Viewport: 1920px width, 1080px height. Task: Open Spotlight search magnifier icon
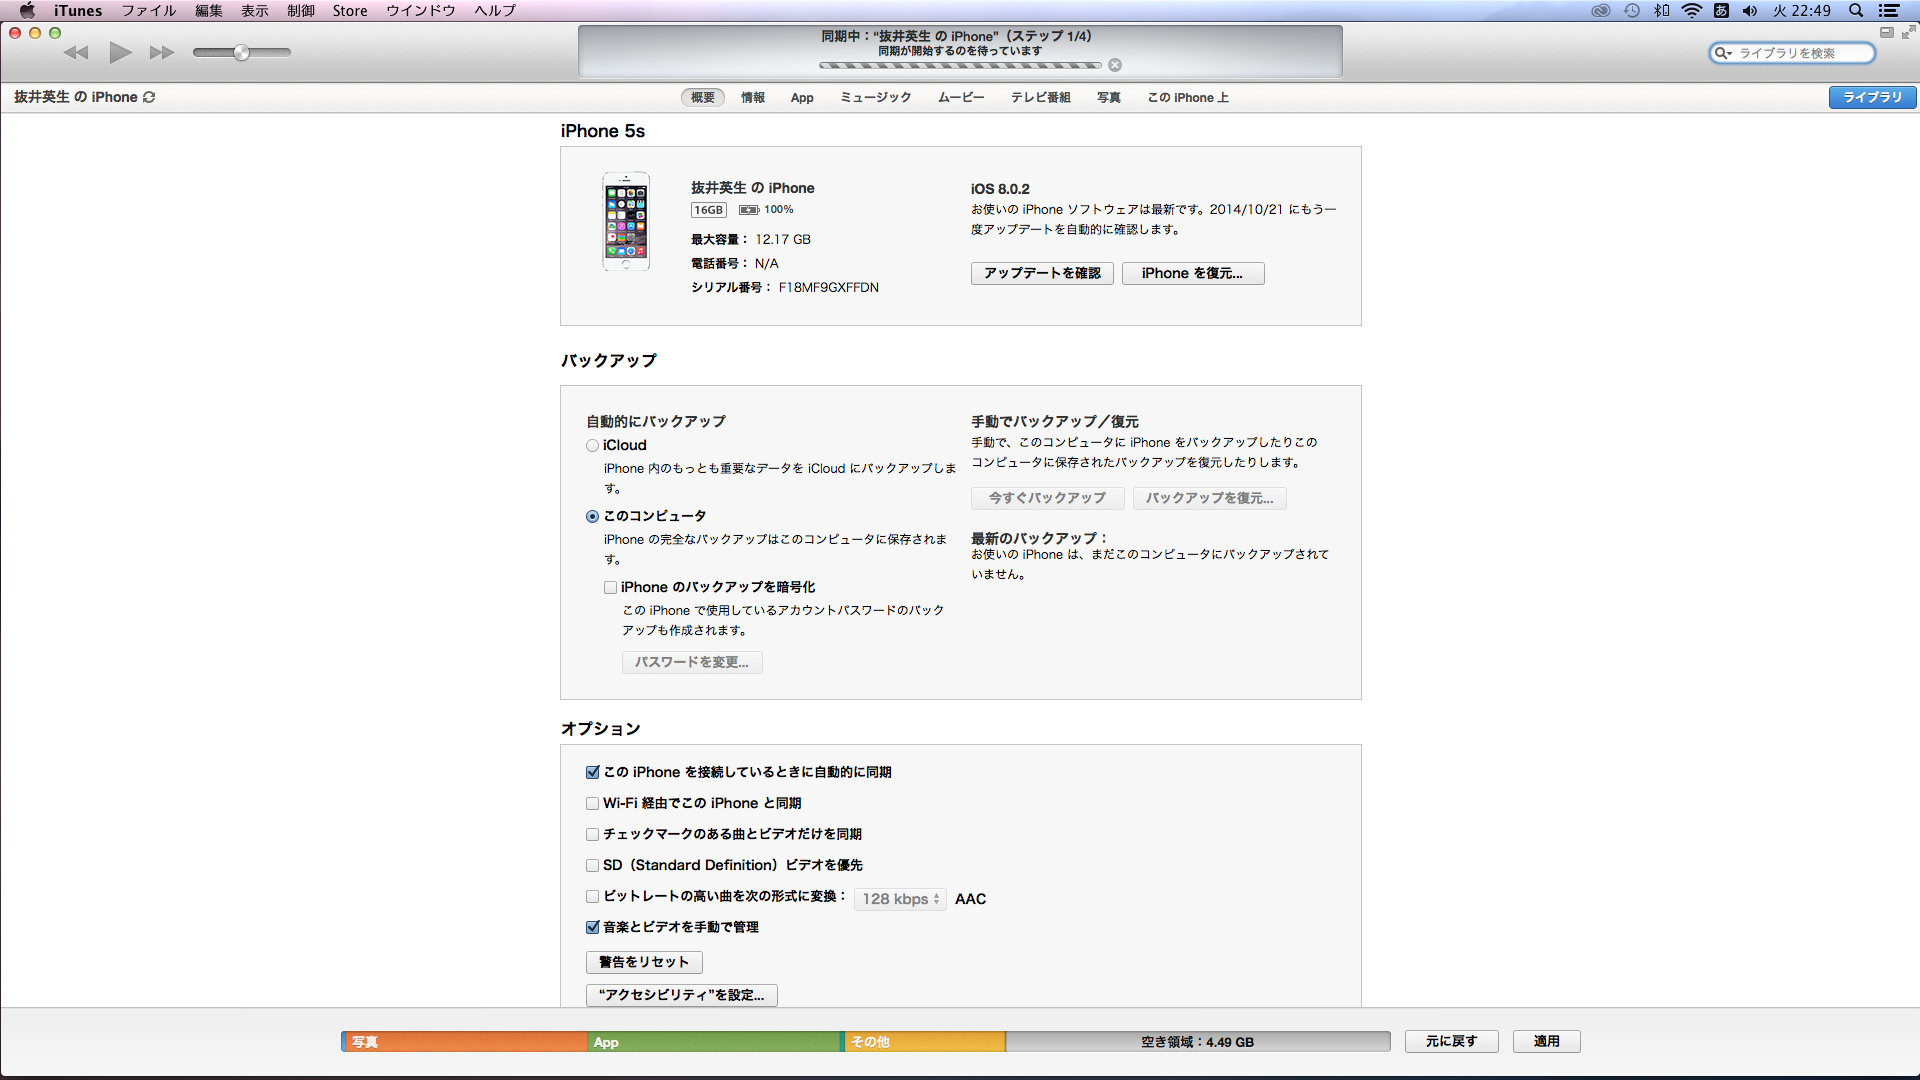(x=1856, y=11)
